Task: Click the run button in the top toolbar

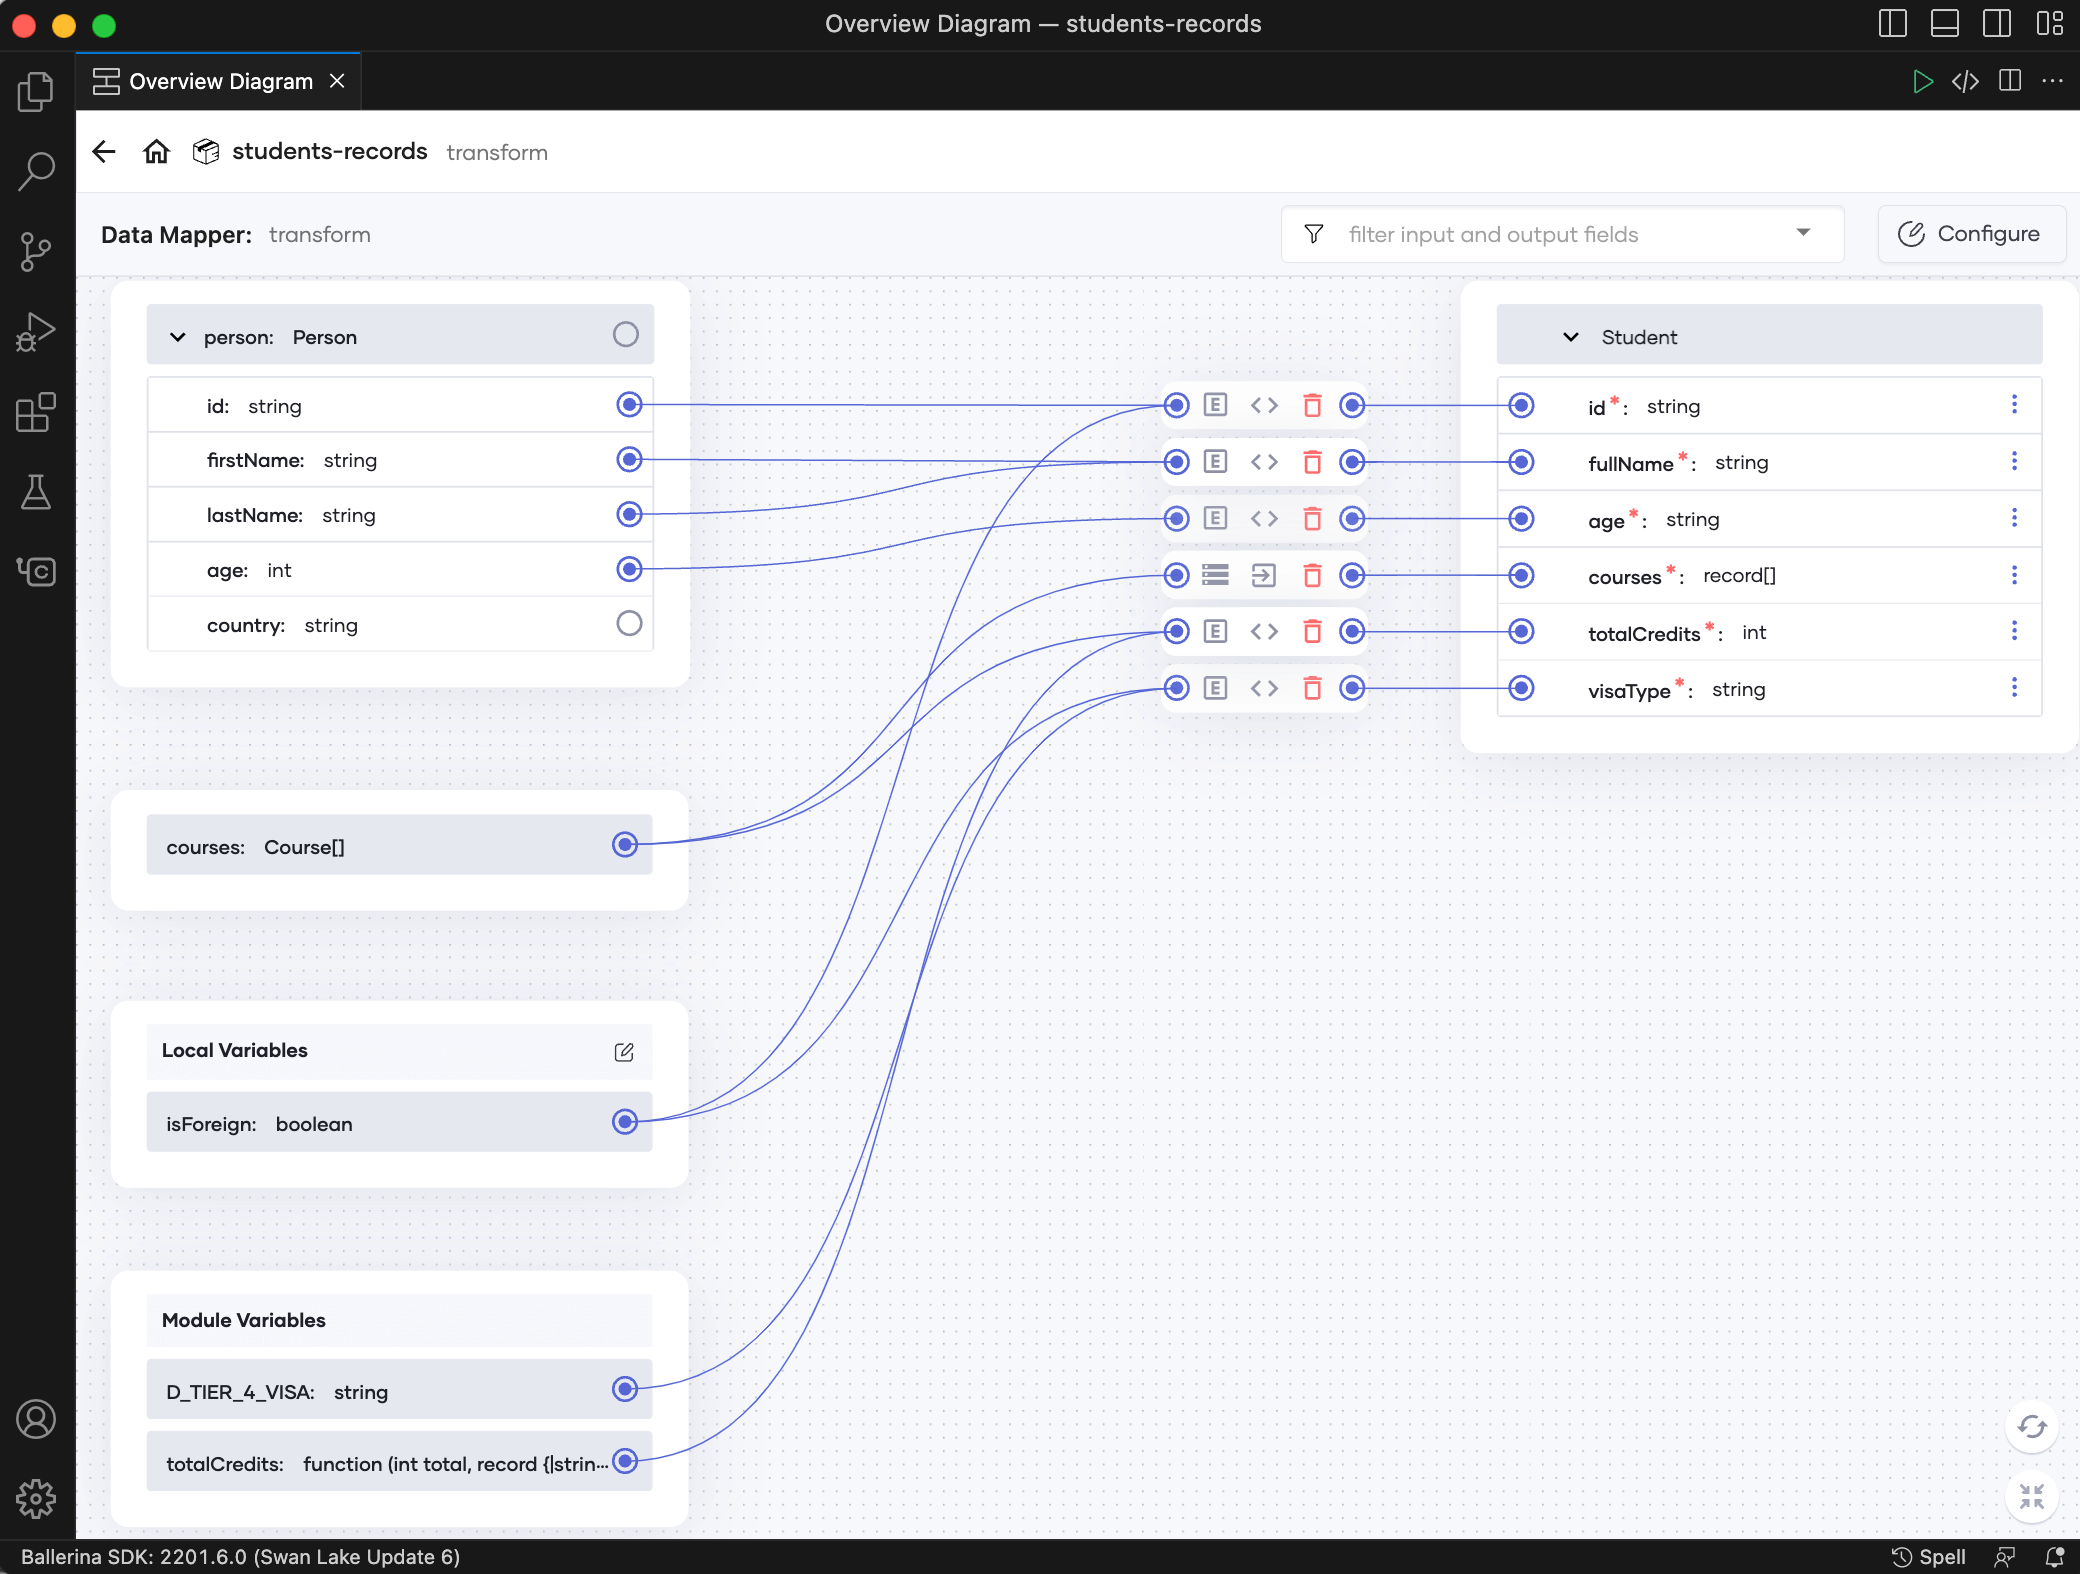Action: coord(1921,79)
